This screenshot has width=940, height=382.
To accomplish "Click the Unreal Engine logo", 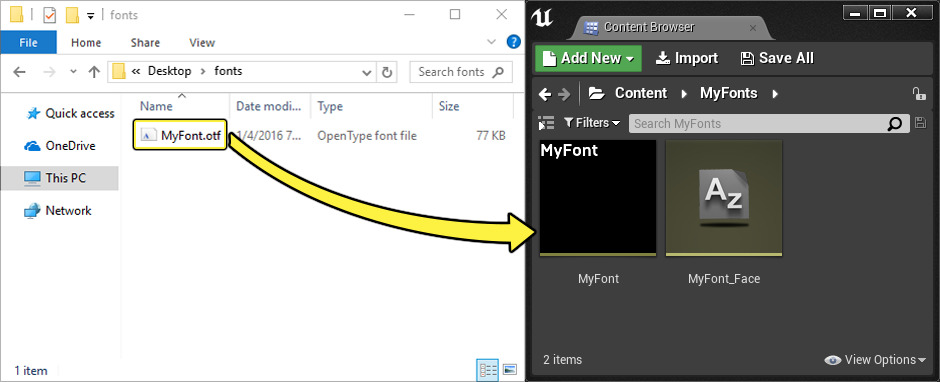I will point(542,18).
